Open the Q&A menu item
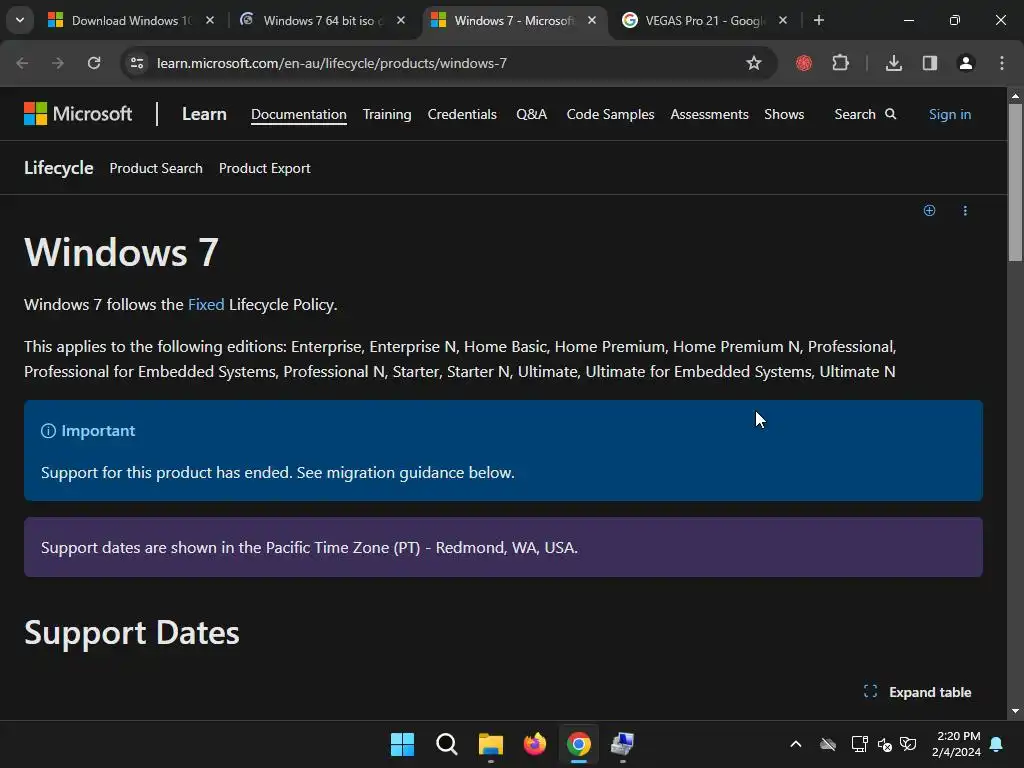This screenshot has width=1024, height=768. pyautogui.click(x=531, y=114)
